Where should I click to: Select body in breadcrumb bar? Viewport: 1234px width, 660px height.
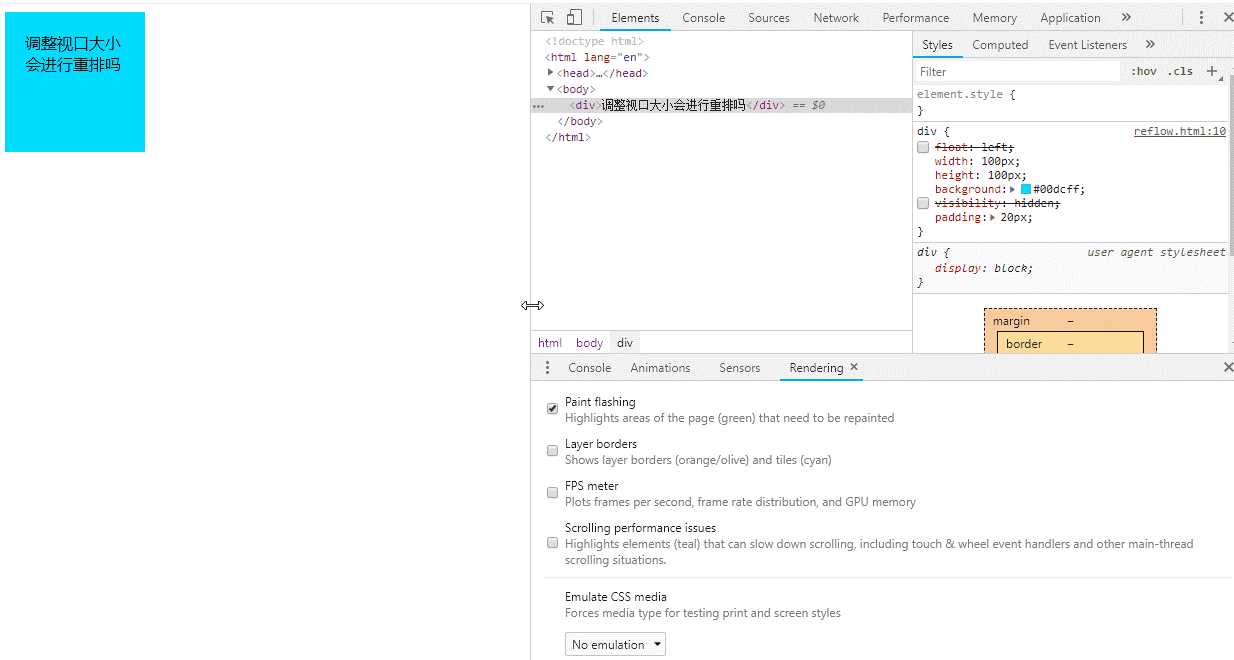point(589,342)
